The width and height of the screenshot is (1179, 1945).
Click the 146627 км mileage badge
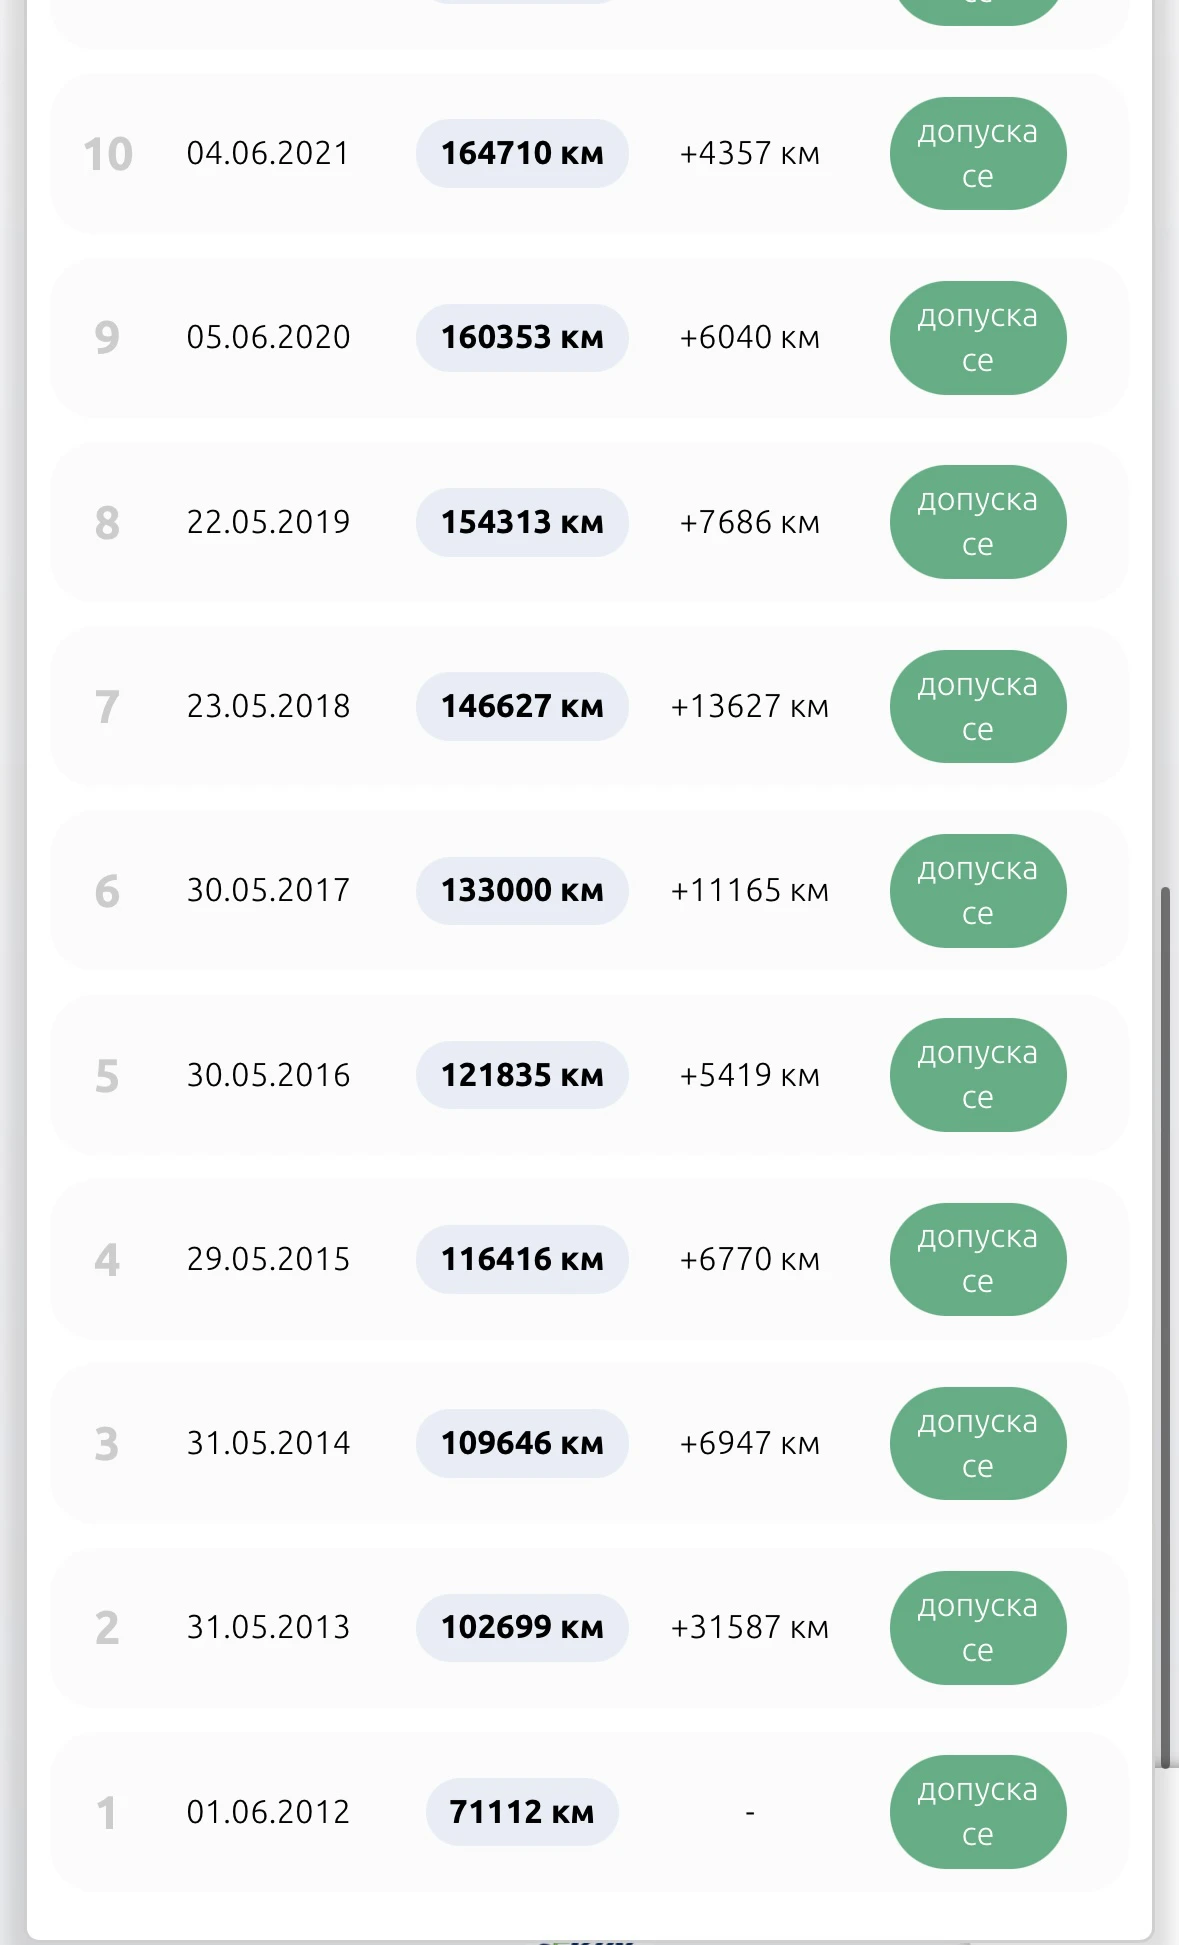click(x=522, y=706)
